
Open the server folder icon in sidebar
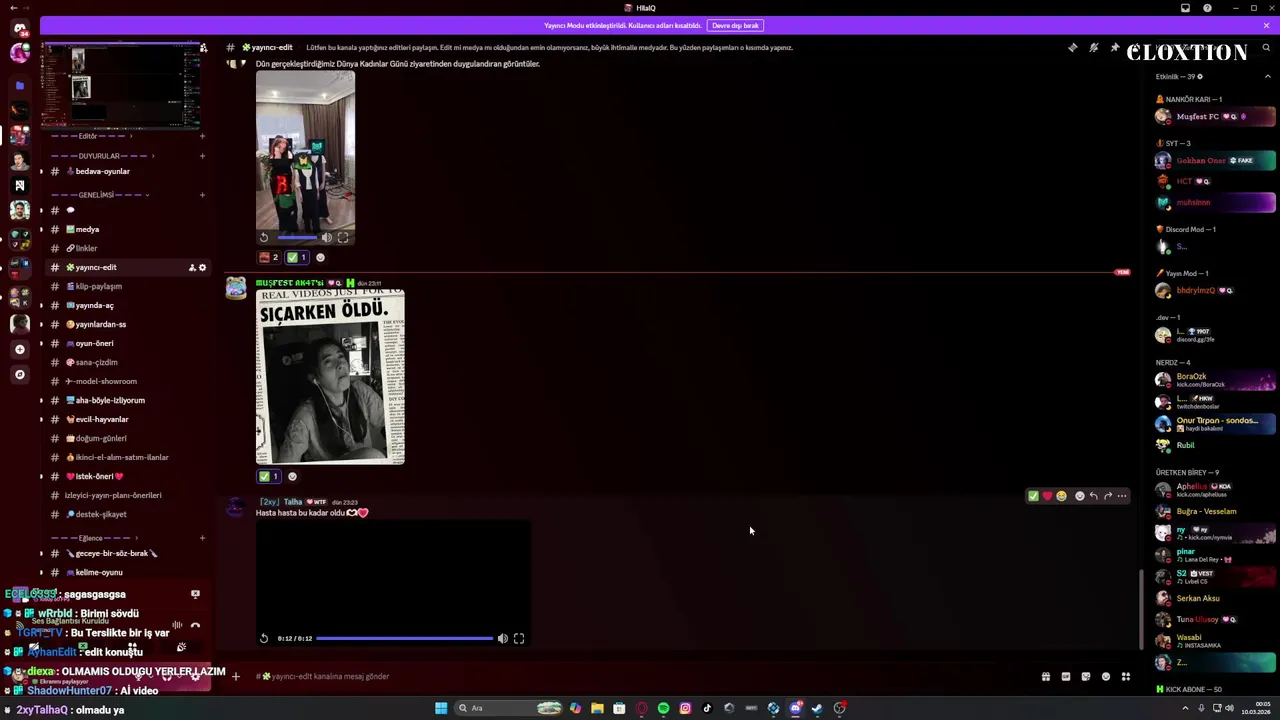(x=19, y=85)
